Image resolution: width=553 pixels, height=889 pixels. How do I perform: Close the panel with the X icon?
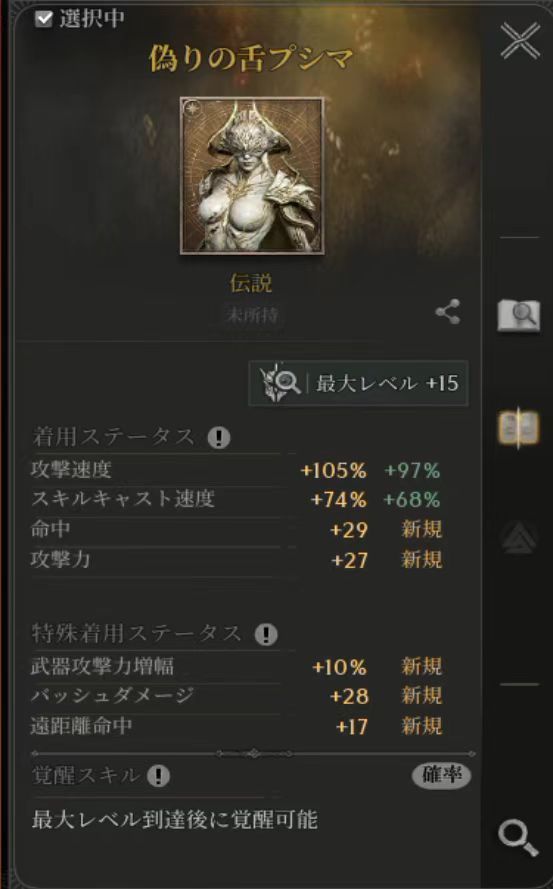[520, 41]
